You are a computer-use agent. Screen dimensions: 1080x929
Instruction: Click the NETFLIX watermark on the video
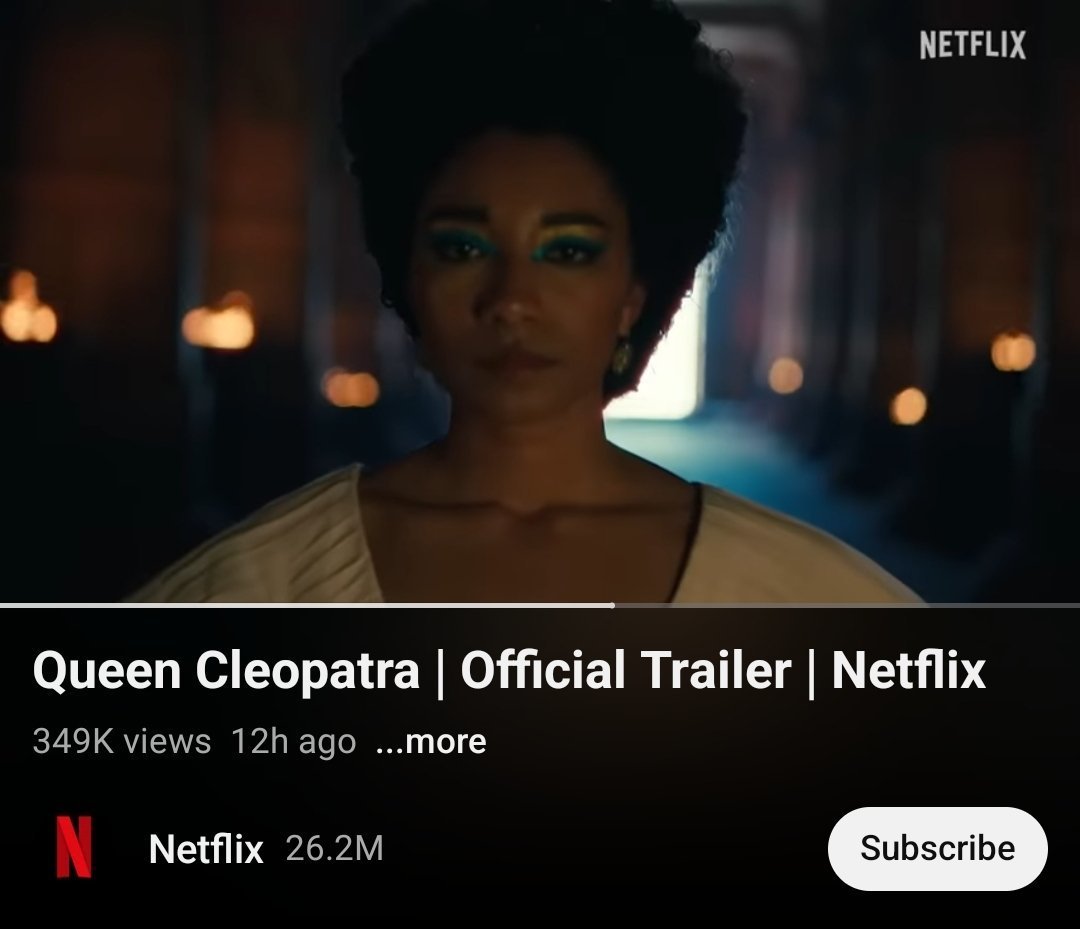(x=972, y=45)
